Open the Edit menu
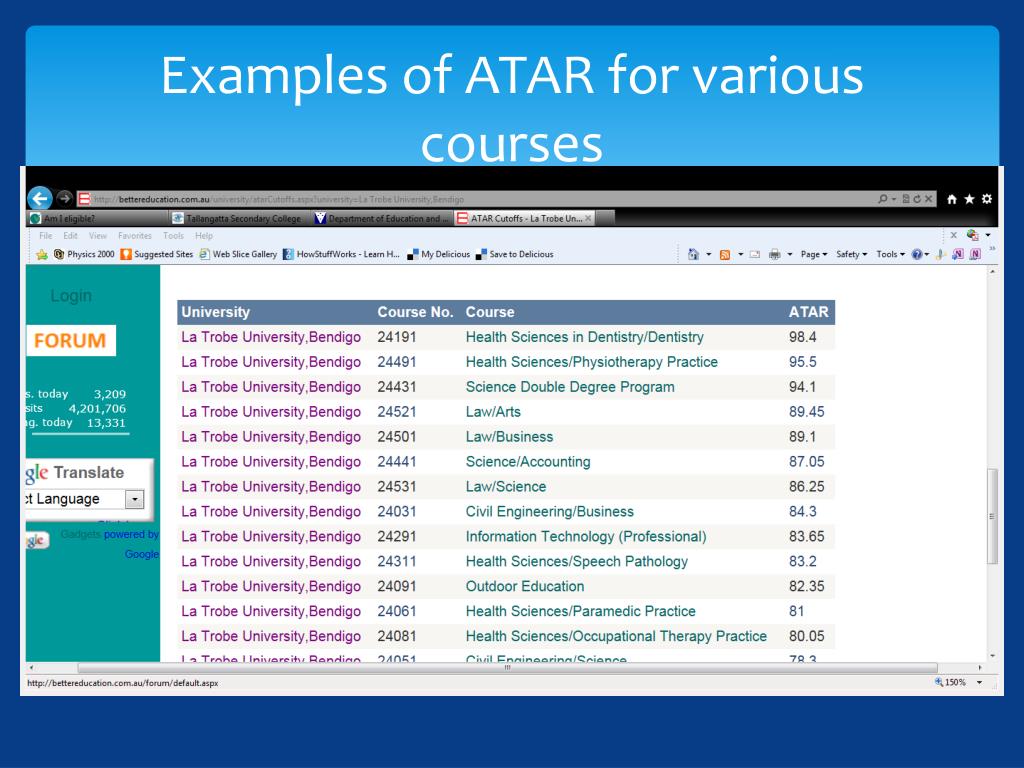The height and width of the screenshot is (768, 1024). tap(71, 236)
